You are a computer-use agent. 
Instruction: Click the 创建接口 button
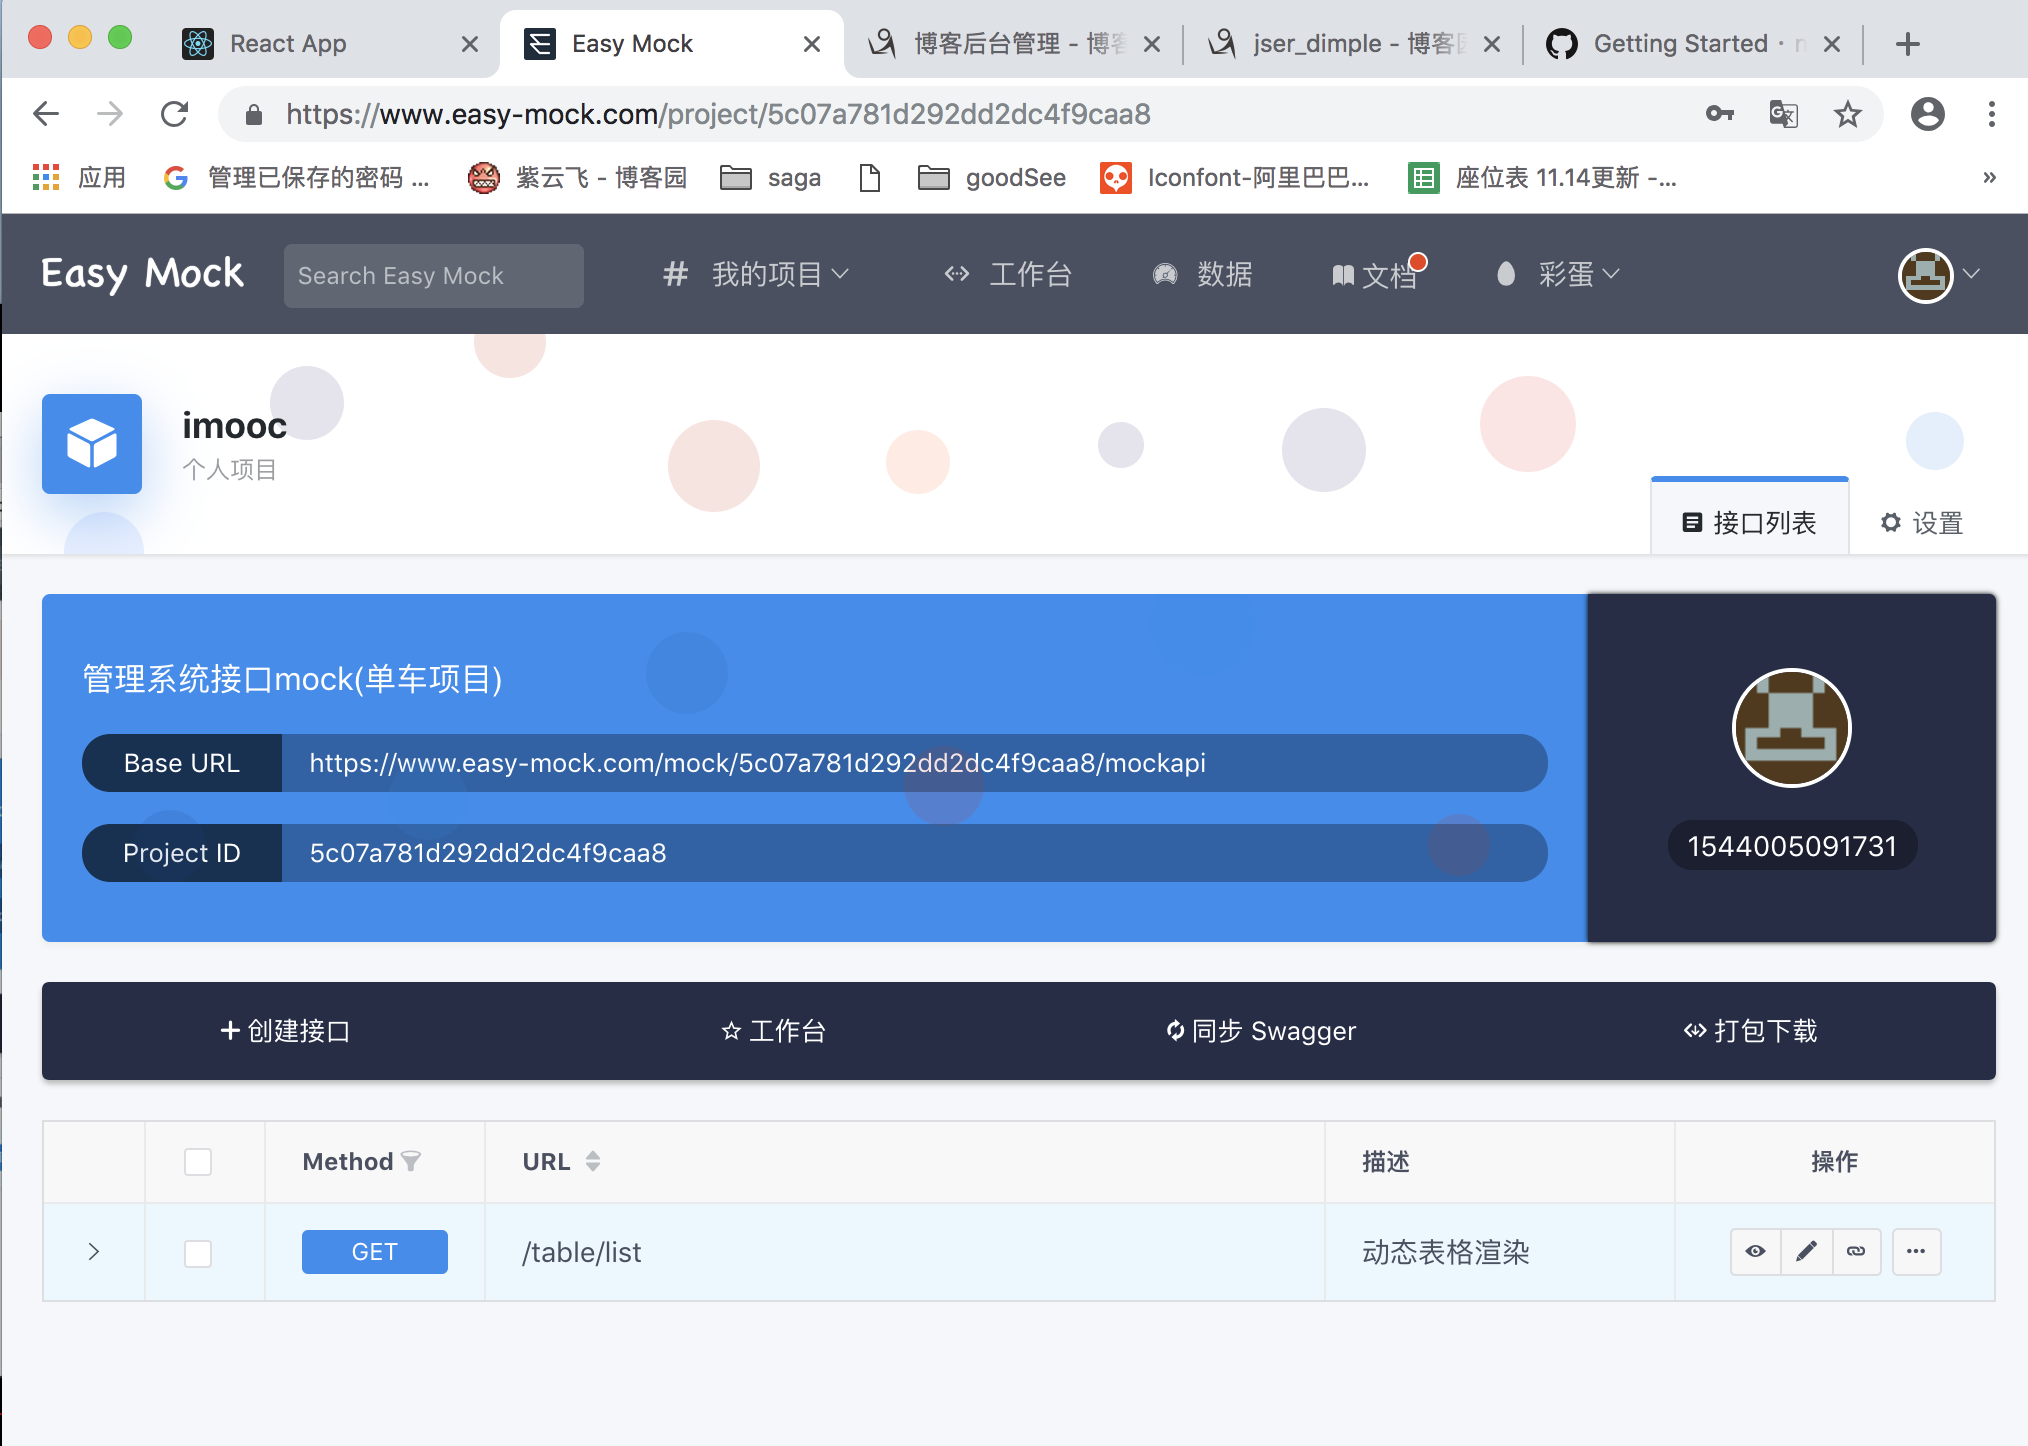[286, 1031]
